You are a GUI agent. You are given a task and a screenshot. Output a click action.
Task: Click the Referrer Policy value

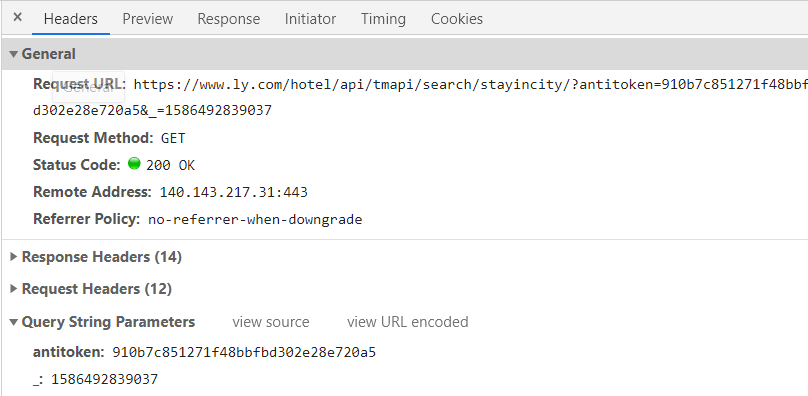click(255, 220)
